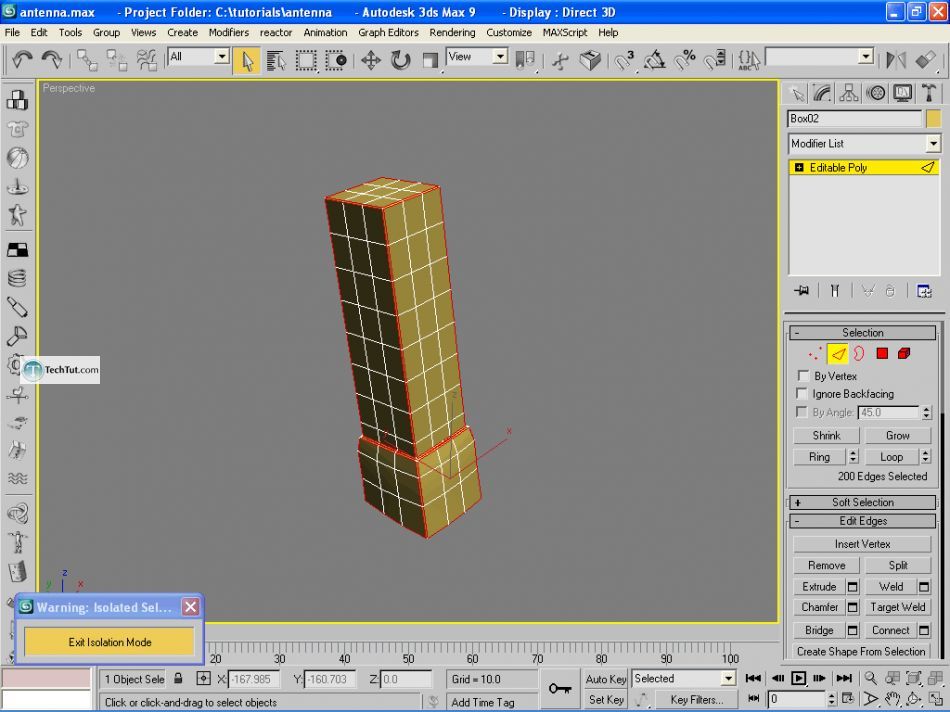Toggle the 3D Snaps magnet icon
The width and height of the screenshot is (950, 712).
624,60
